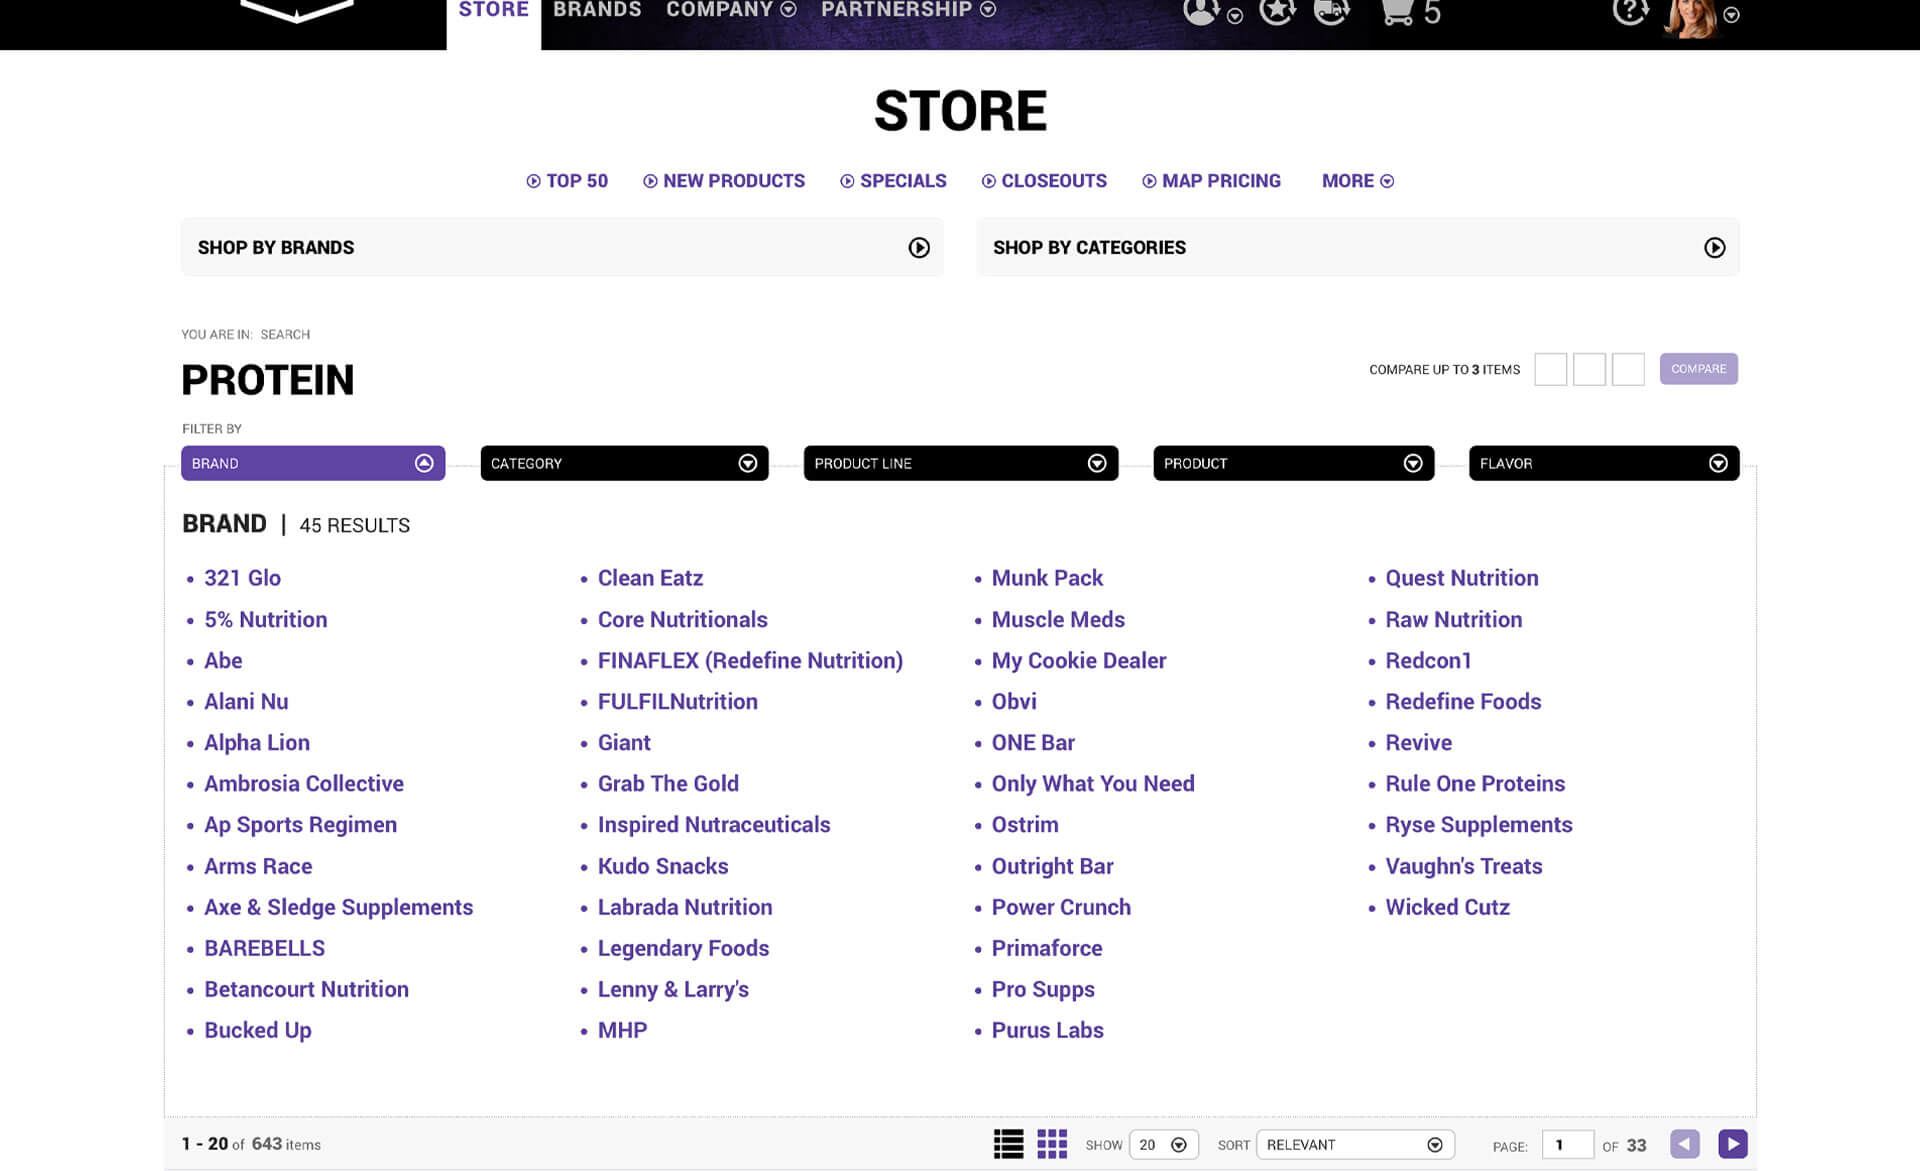Screen dimensions: 1920x1171
Task: Select second compare slot box
Action: pos(1589,369)
